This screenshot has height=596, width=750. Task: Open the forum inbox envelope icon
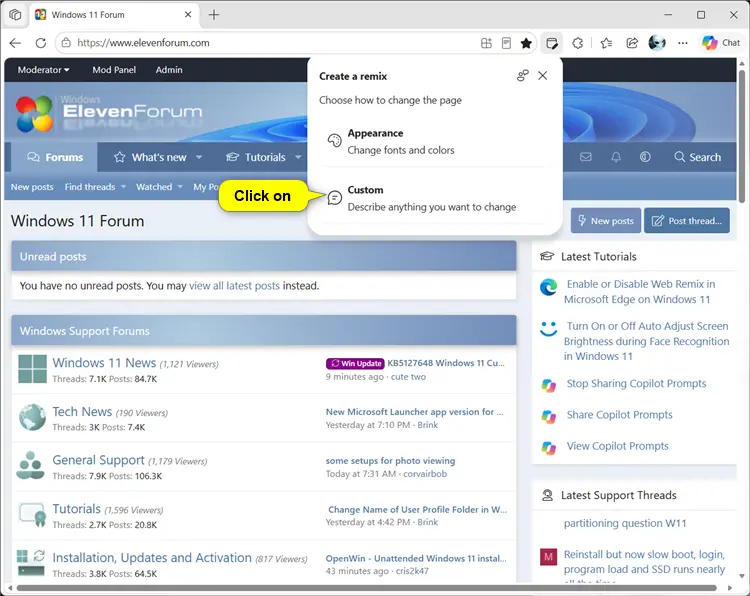(x=585, y=157)
